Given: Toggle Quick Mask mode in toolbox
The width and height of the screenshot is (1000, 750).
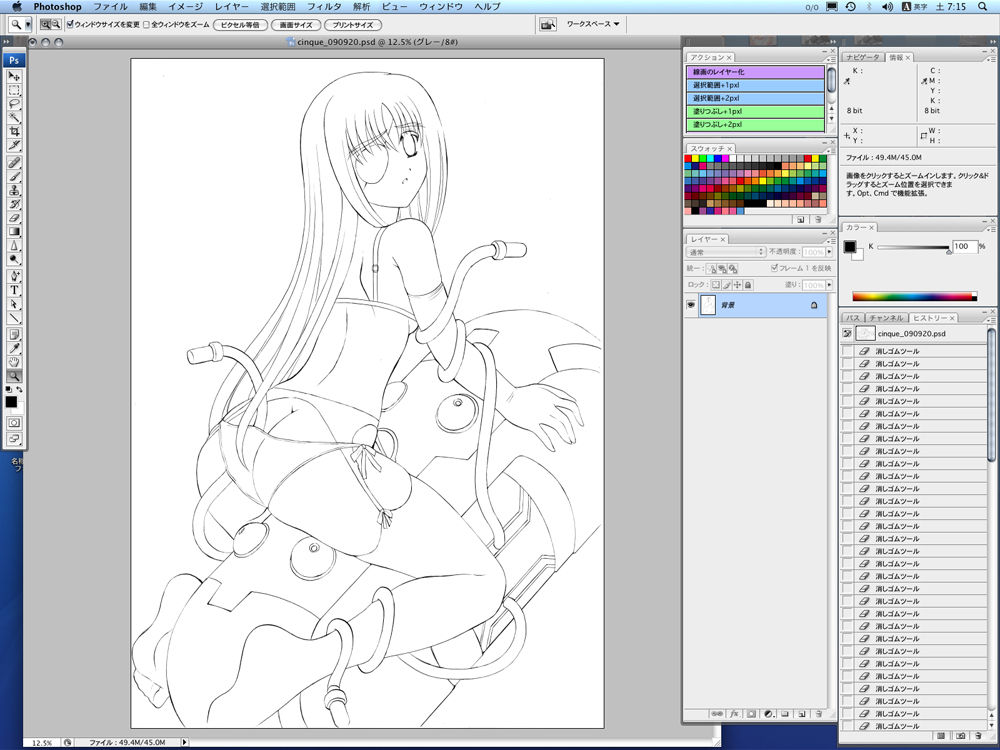Looking at the screenshot, I should [x=14, y=423].
